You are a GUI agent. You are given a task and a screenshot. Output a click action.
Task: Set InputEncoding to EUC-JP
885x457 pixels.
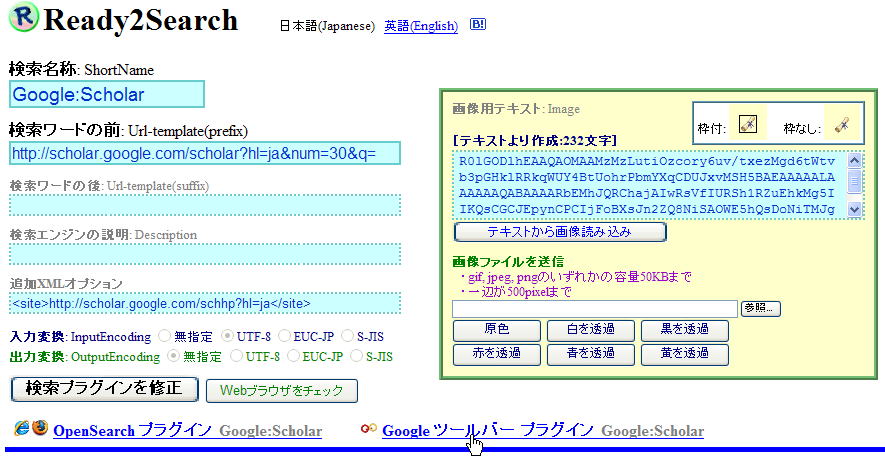coord(284,336)
